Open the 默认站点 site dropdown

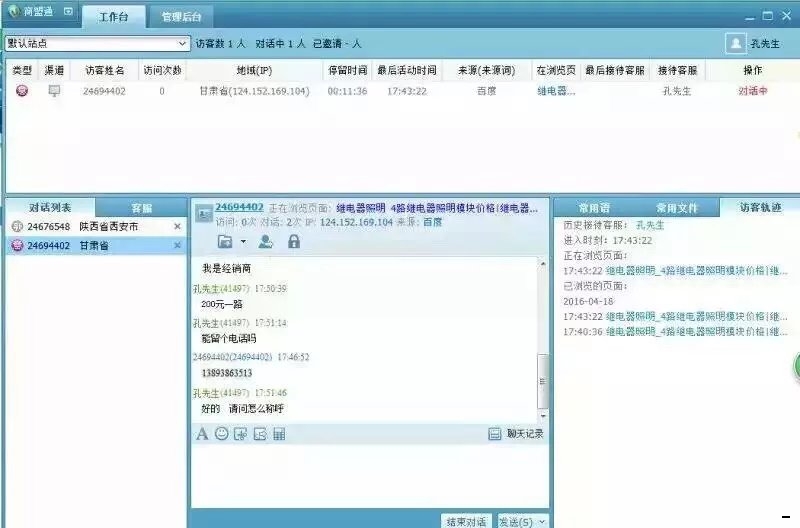182,44
